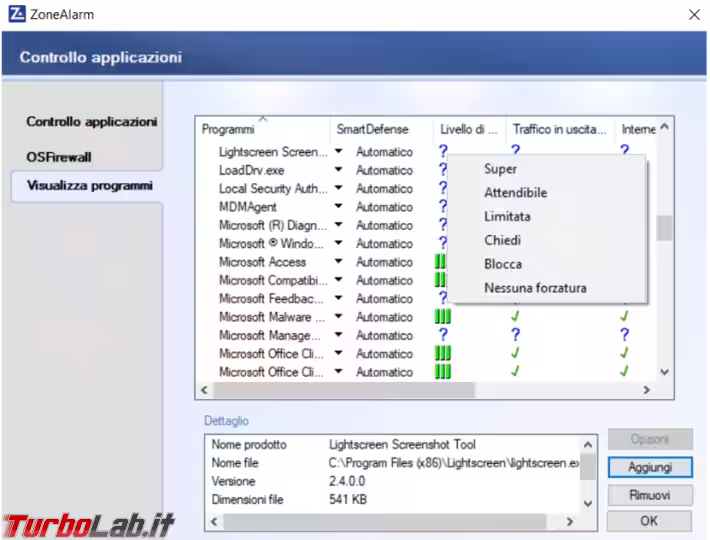Select Attendibile in the popup menu
This screenshot has height=540, width=710.
[515, 193]
